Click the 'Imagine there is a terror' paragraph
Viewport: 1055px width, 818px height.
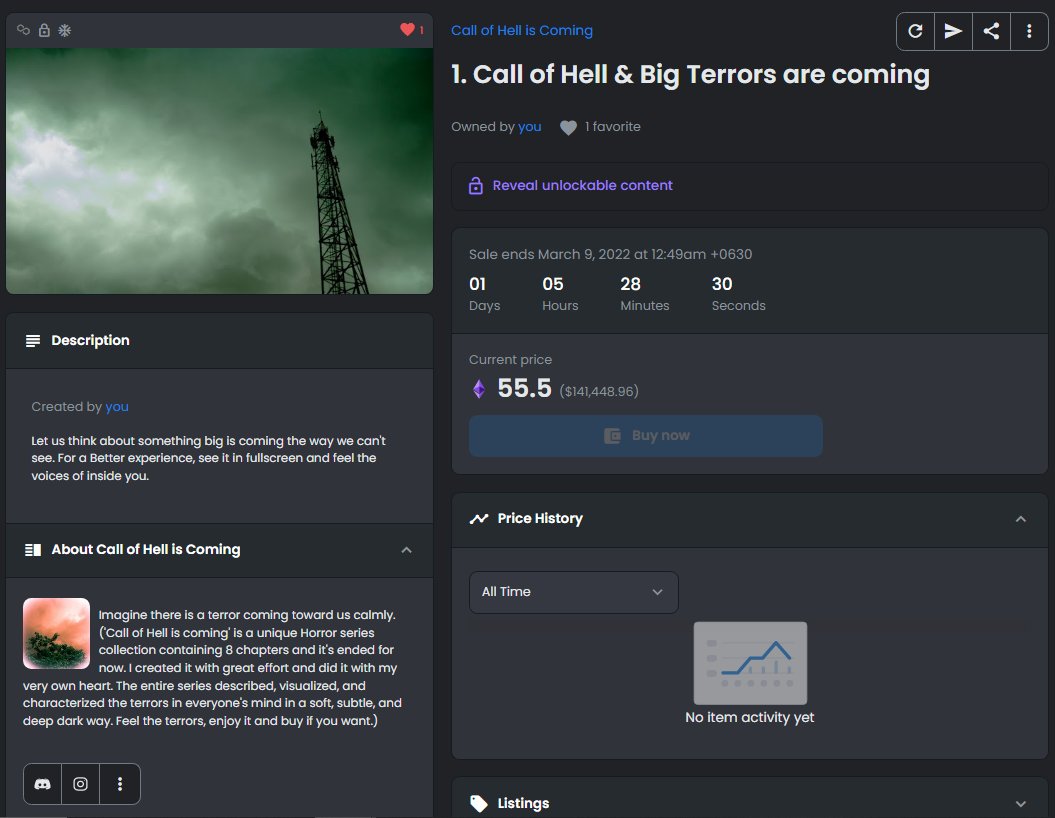pos(213,668)
